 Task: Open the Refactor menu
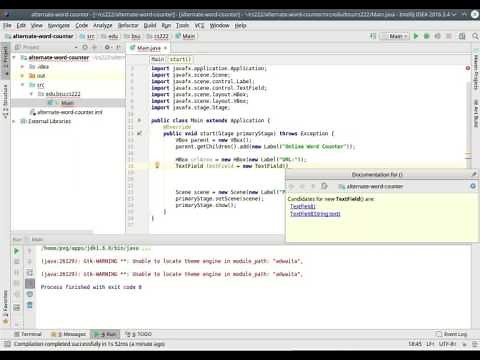coord(128,25)
